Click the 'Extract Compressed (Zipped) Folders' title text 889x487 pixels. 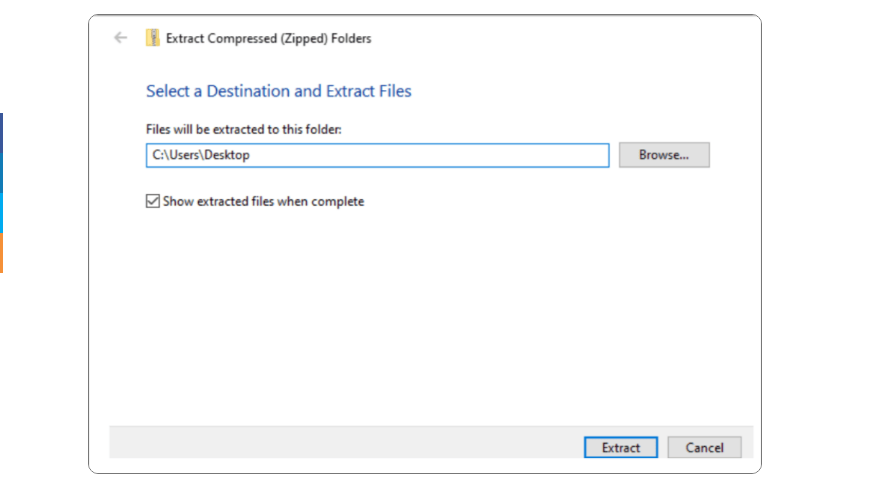[x=268, y=39]
